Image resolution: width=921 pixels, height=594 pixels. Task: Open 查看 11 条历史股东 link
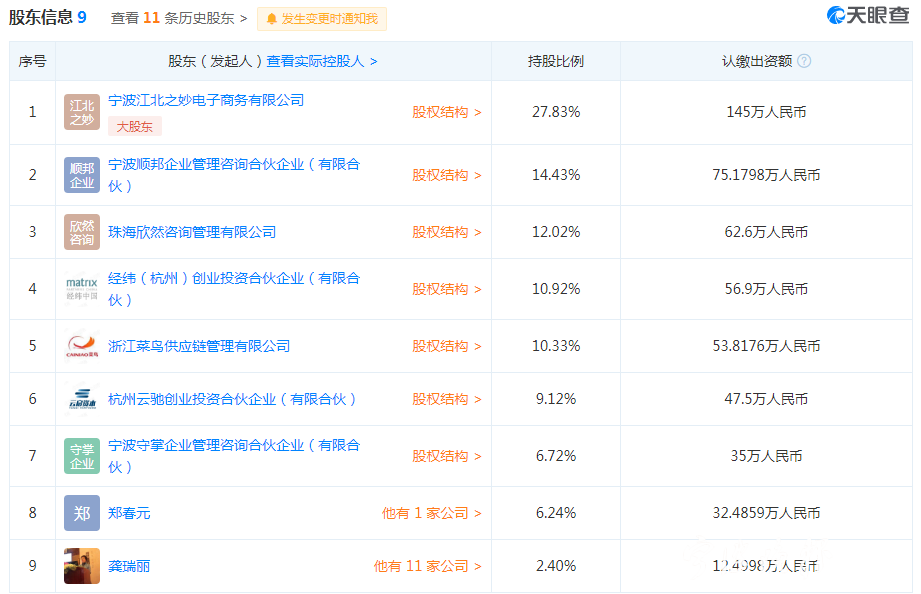point(179,18)
